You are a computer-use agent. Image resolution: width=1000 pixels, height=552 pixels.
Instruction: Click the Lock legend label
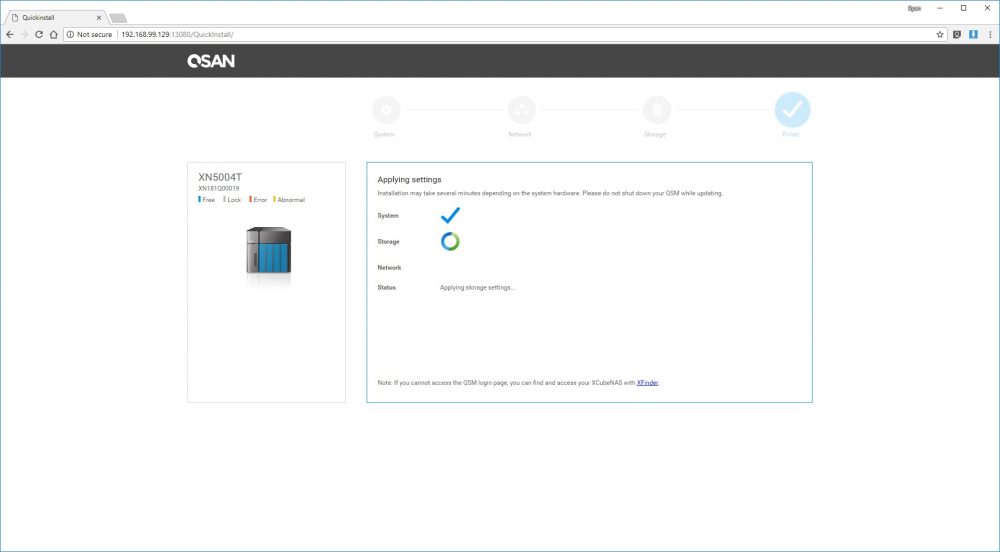[234, 200]
